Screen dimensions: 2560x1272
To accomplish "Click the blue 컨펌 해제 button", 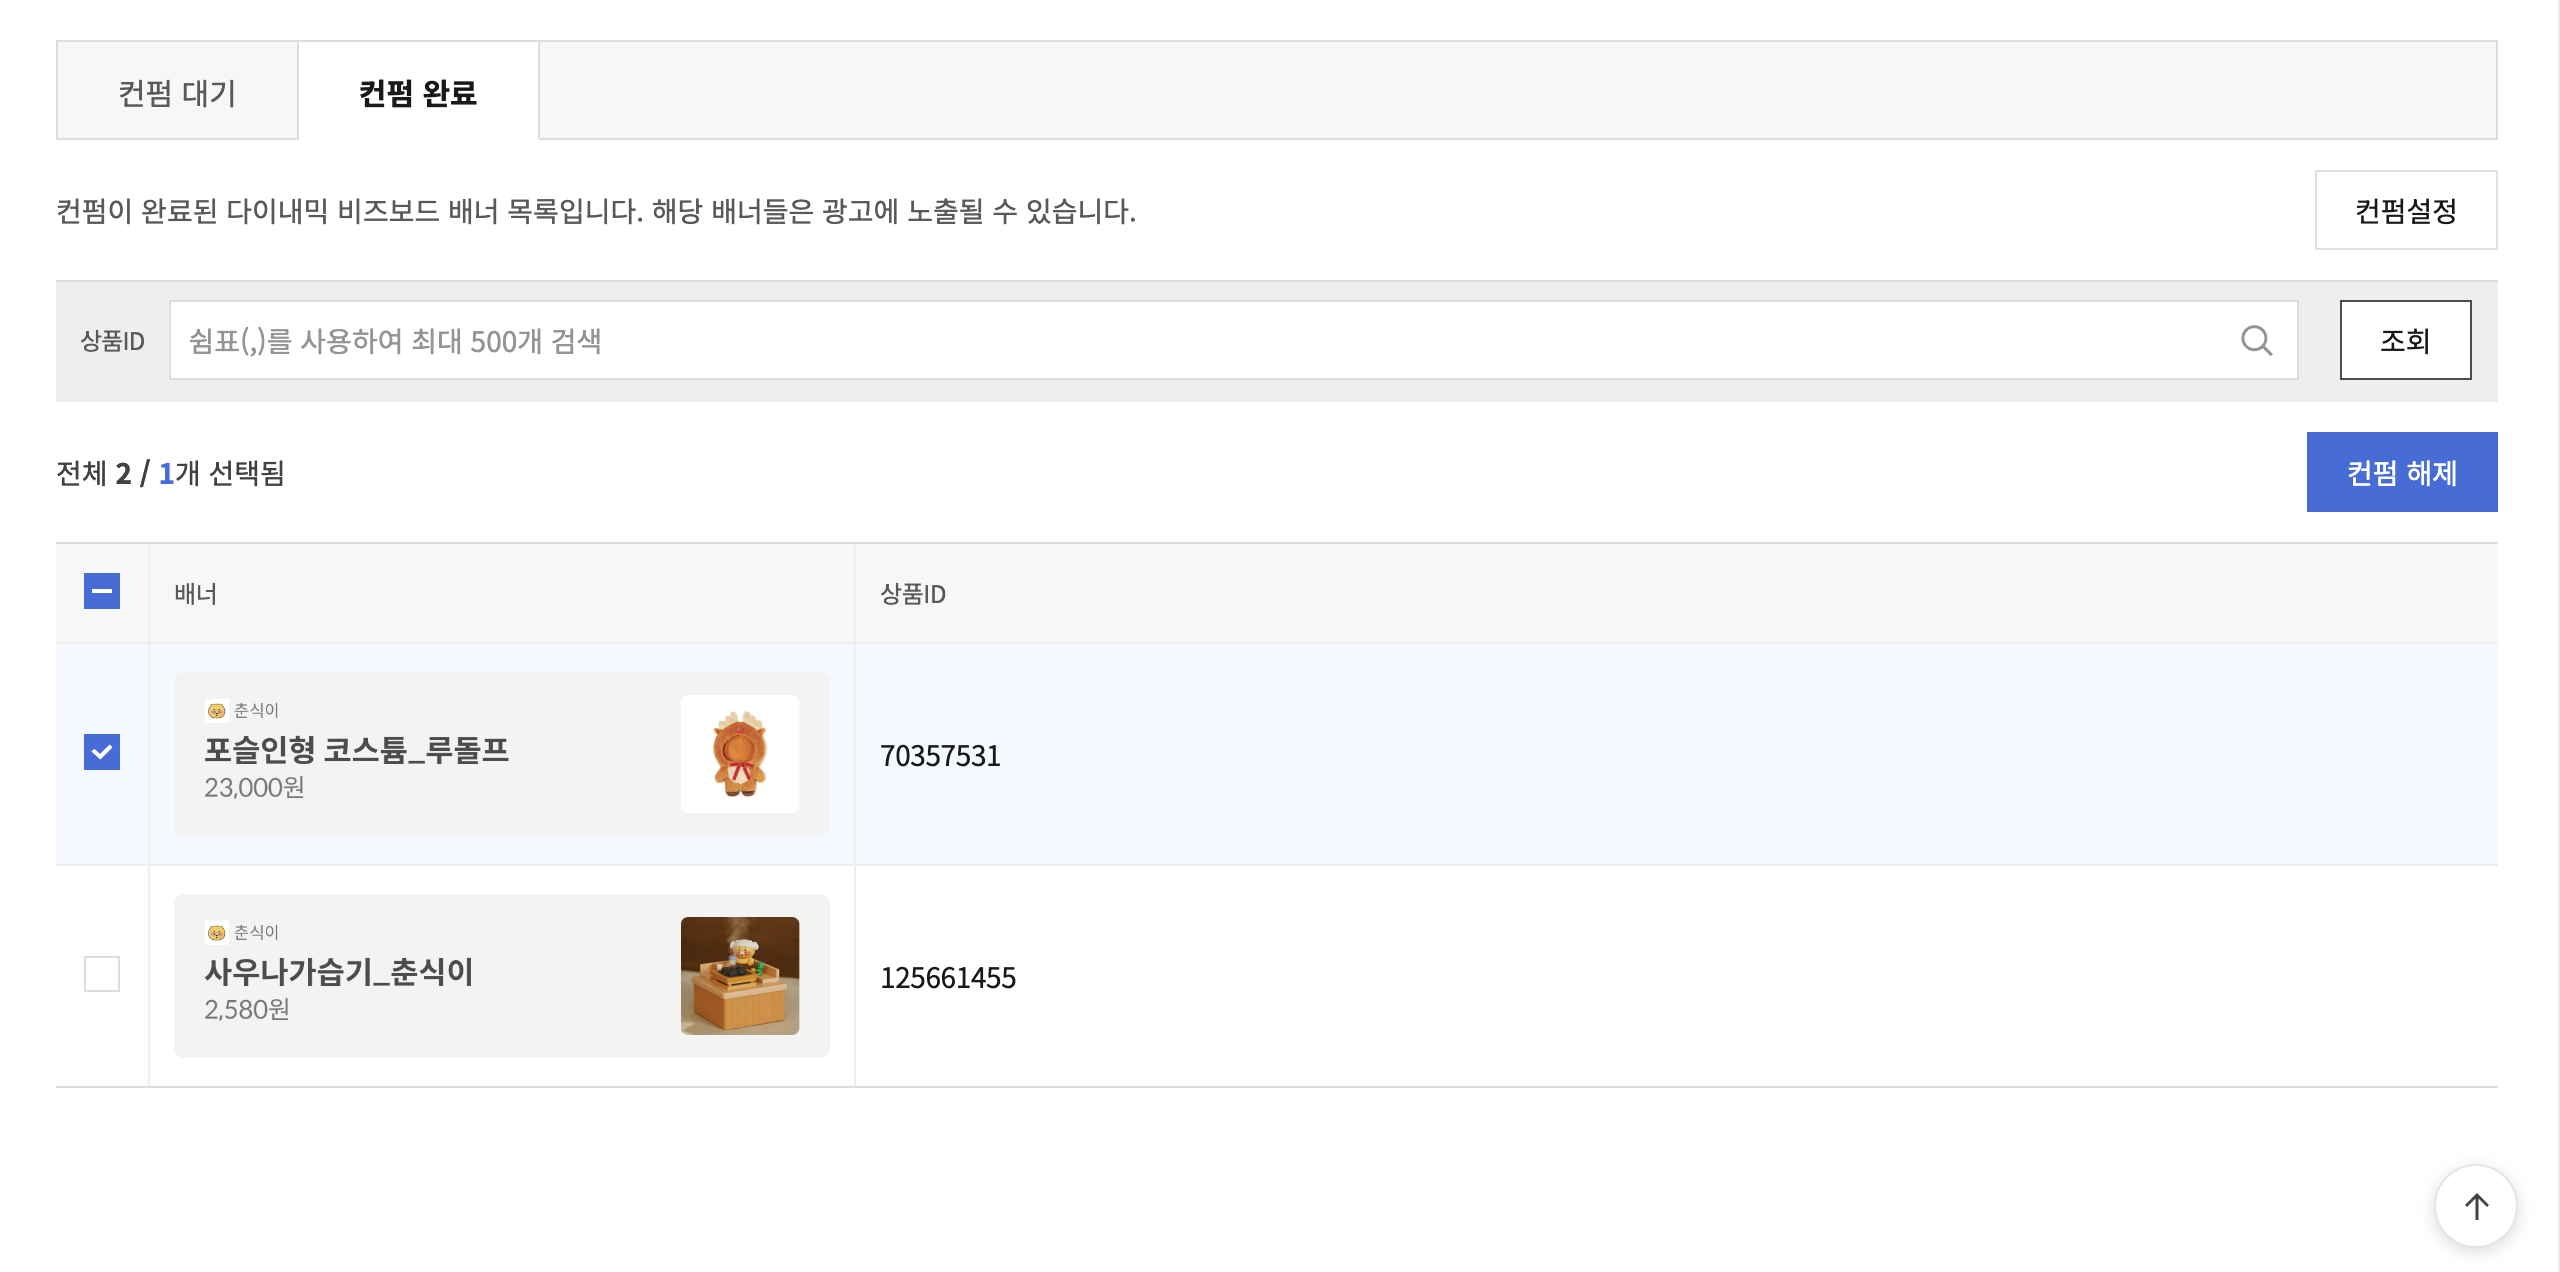I will click(2401, 472).
